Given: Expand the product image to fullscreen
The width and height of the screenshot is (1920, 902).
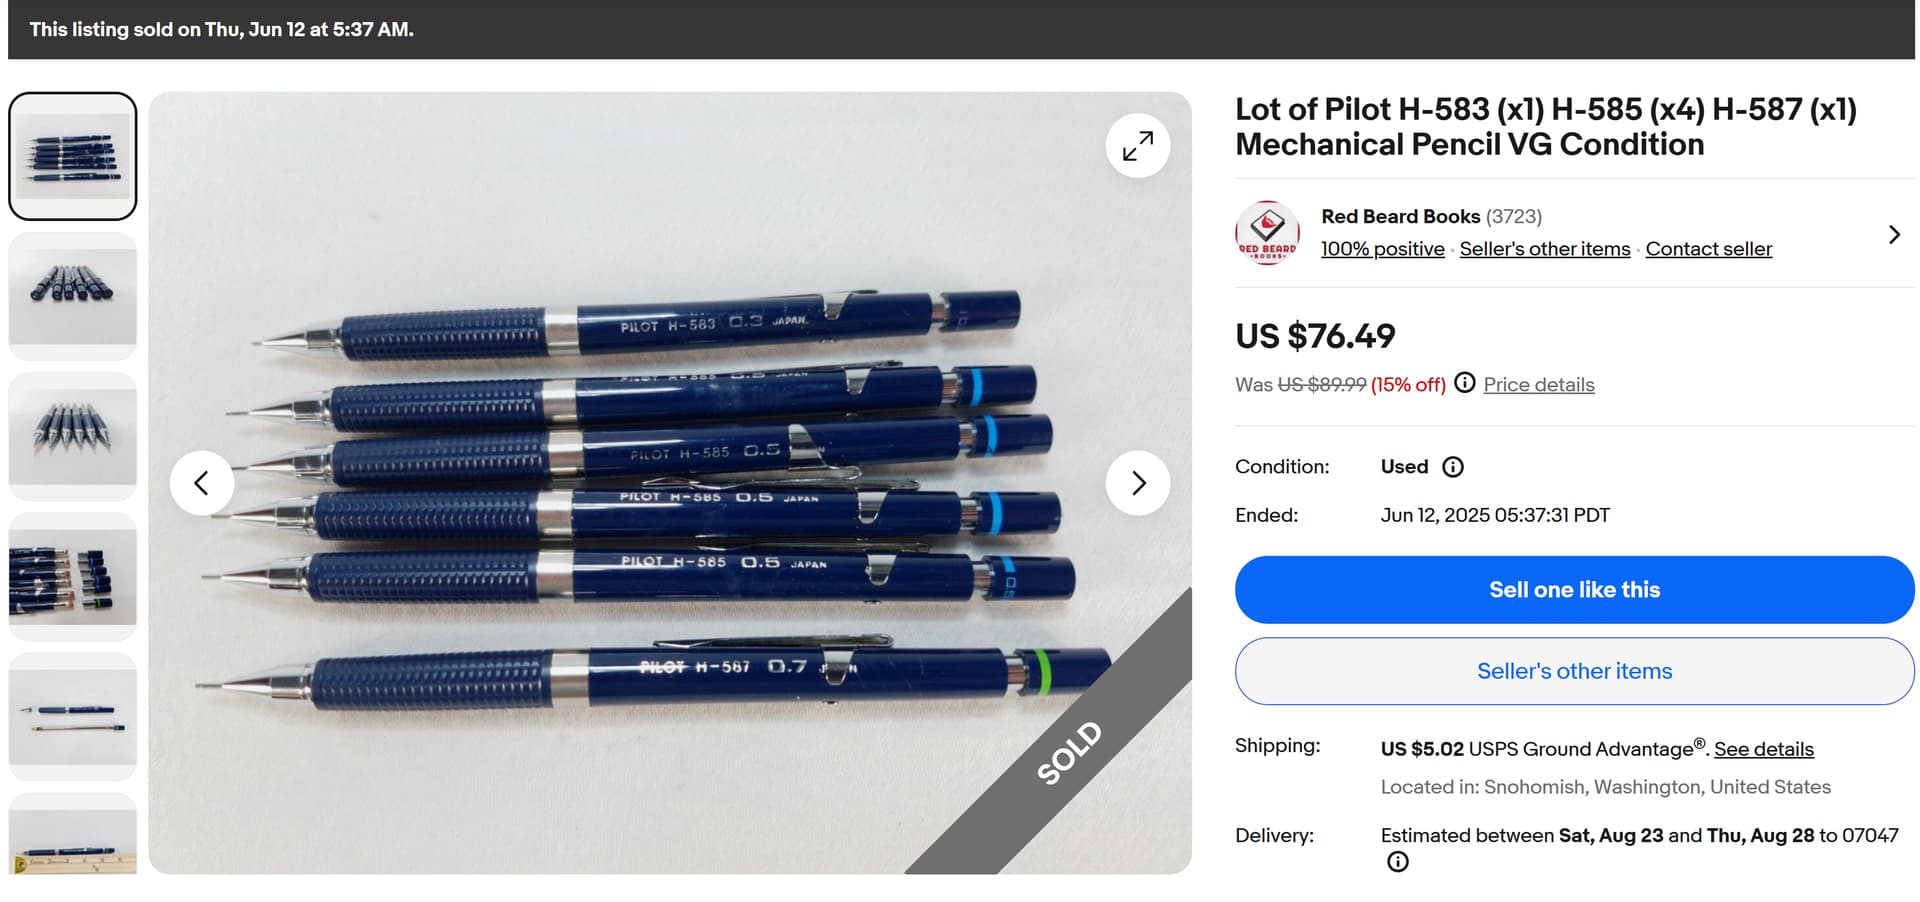Looking at the screenshot, I should [x=1137, y=146].
